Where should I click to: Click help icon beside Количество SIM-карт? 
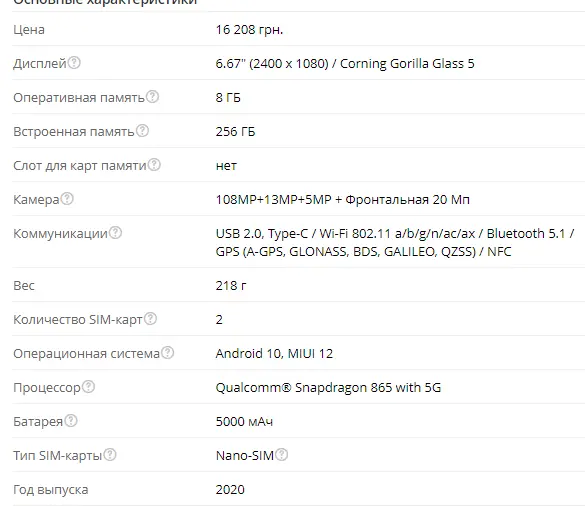click(150, 319)
